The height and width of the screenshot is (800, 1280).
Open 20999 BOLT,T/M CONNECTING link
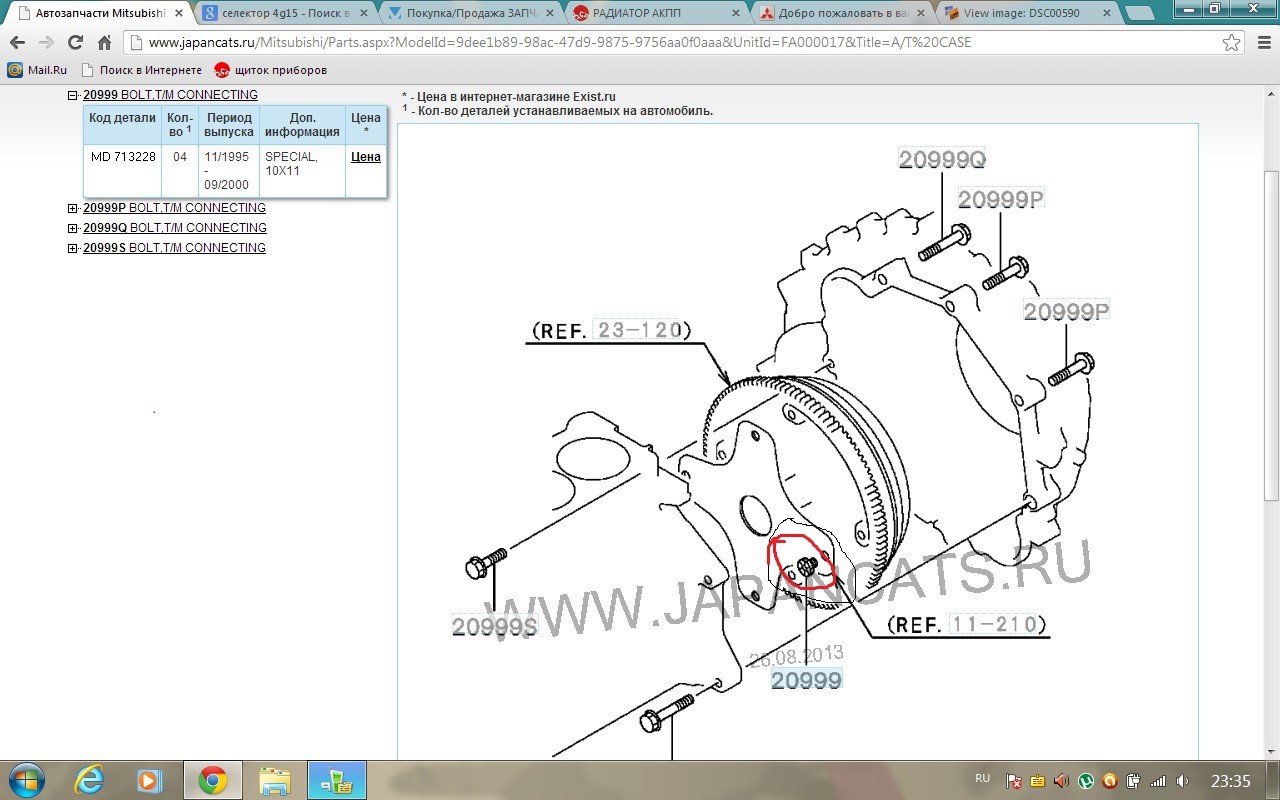click(170, 95)
